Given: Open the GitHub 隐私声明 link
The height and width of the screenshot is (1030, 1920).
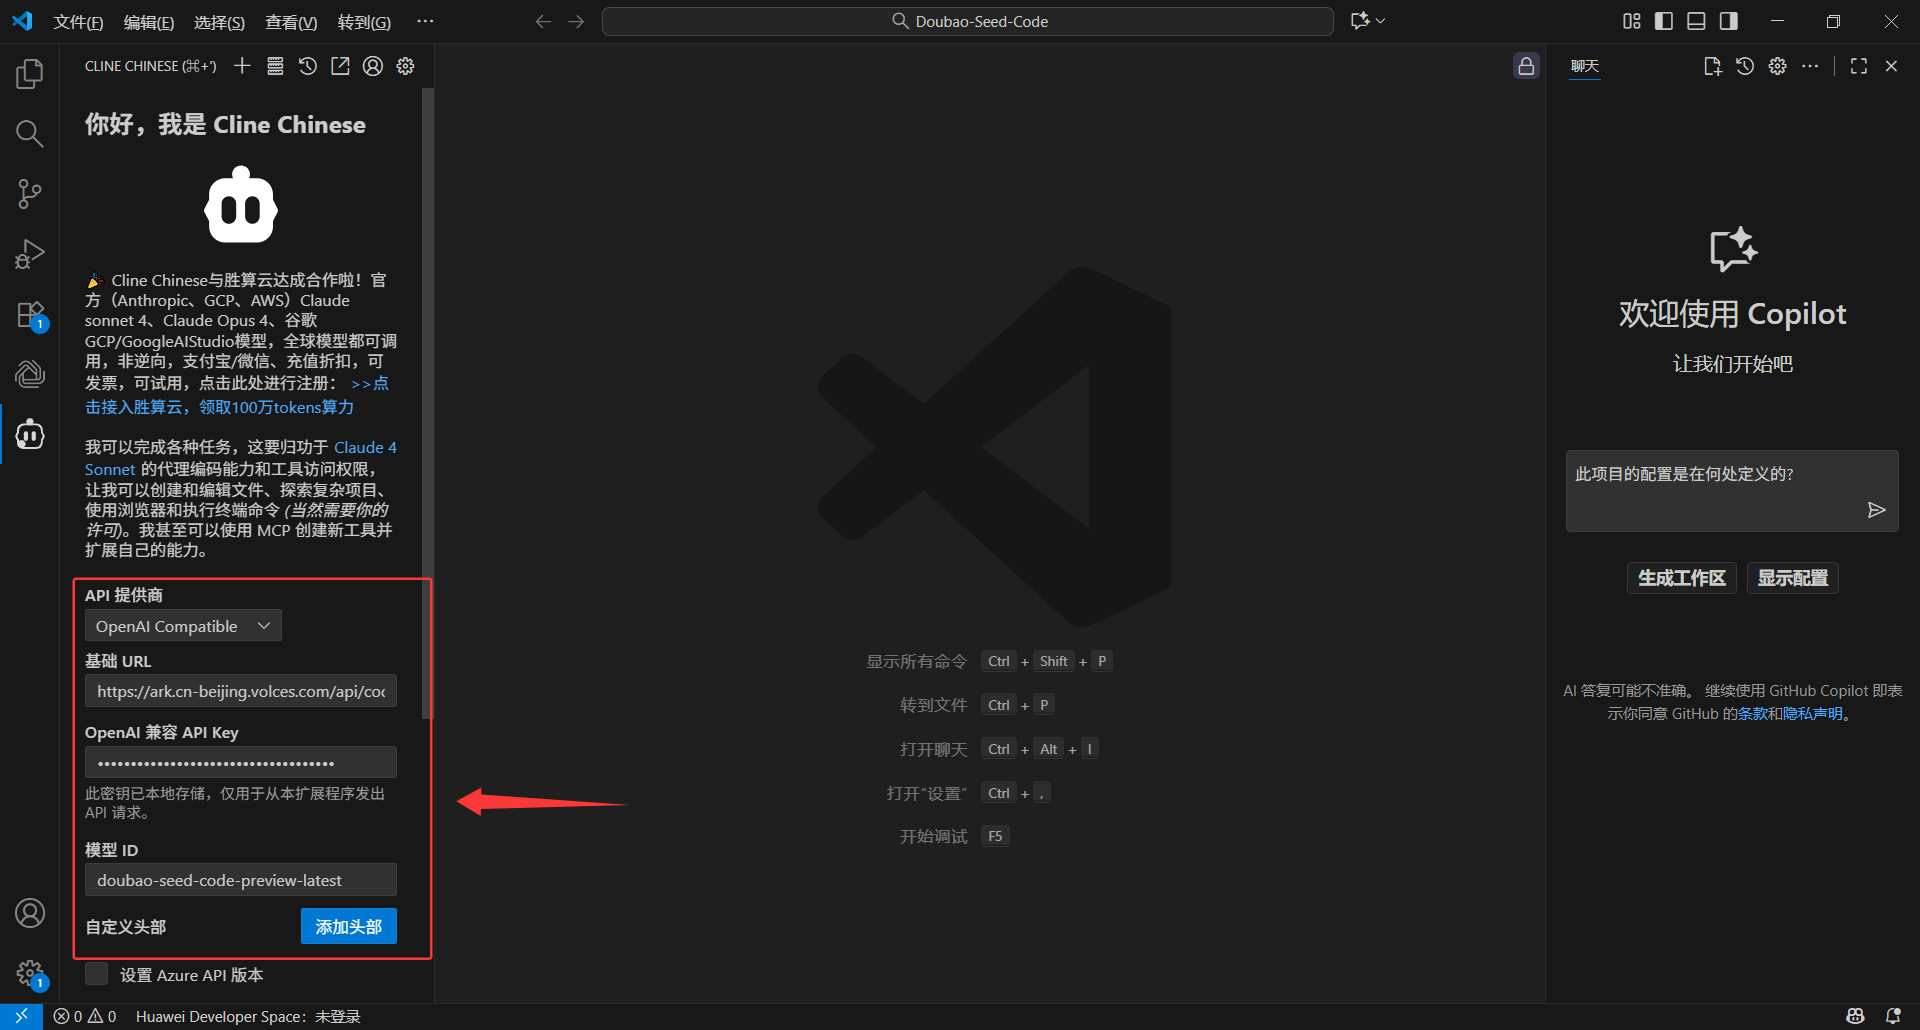Looking at the screenshot, I should pyautogui.click(x=1813, y=714).
